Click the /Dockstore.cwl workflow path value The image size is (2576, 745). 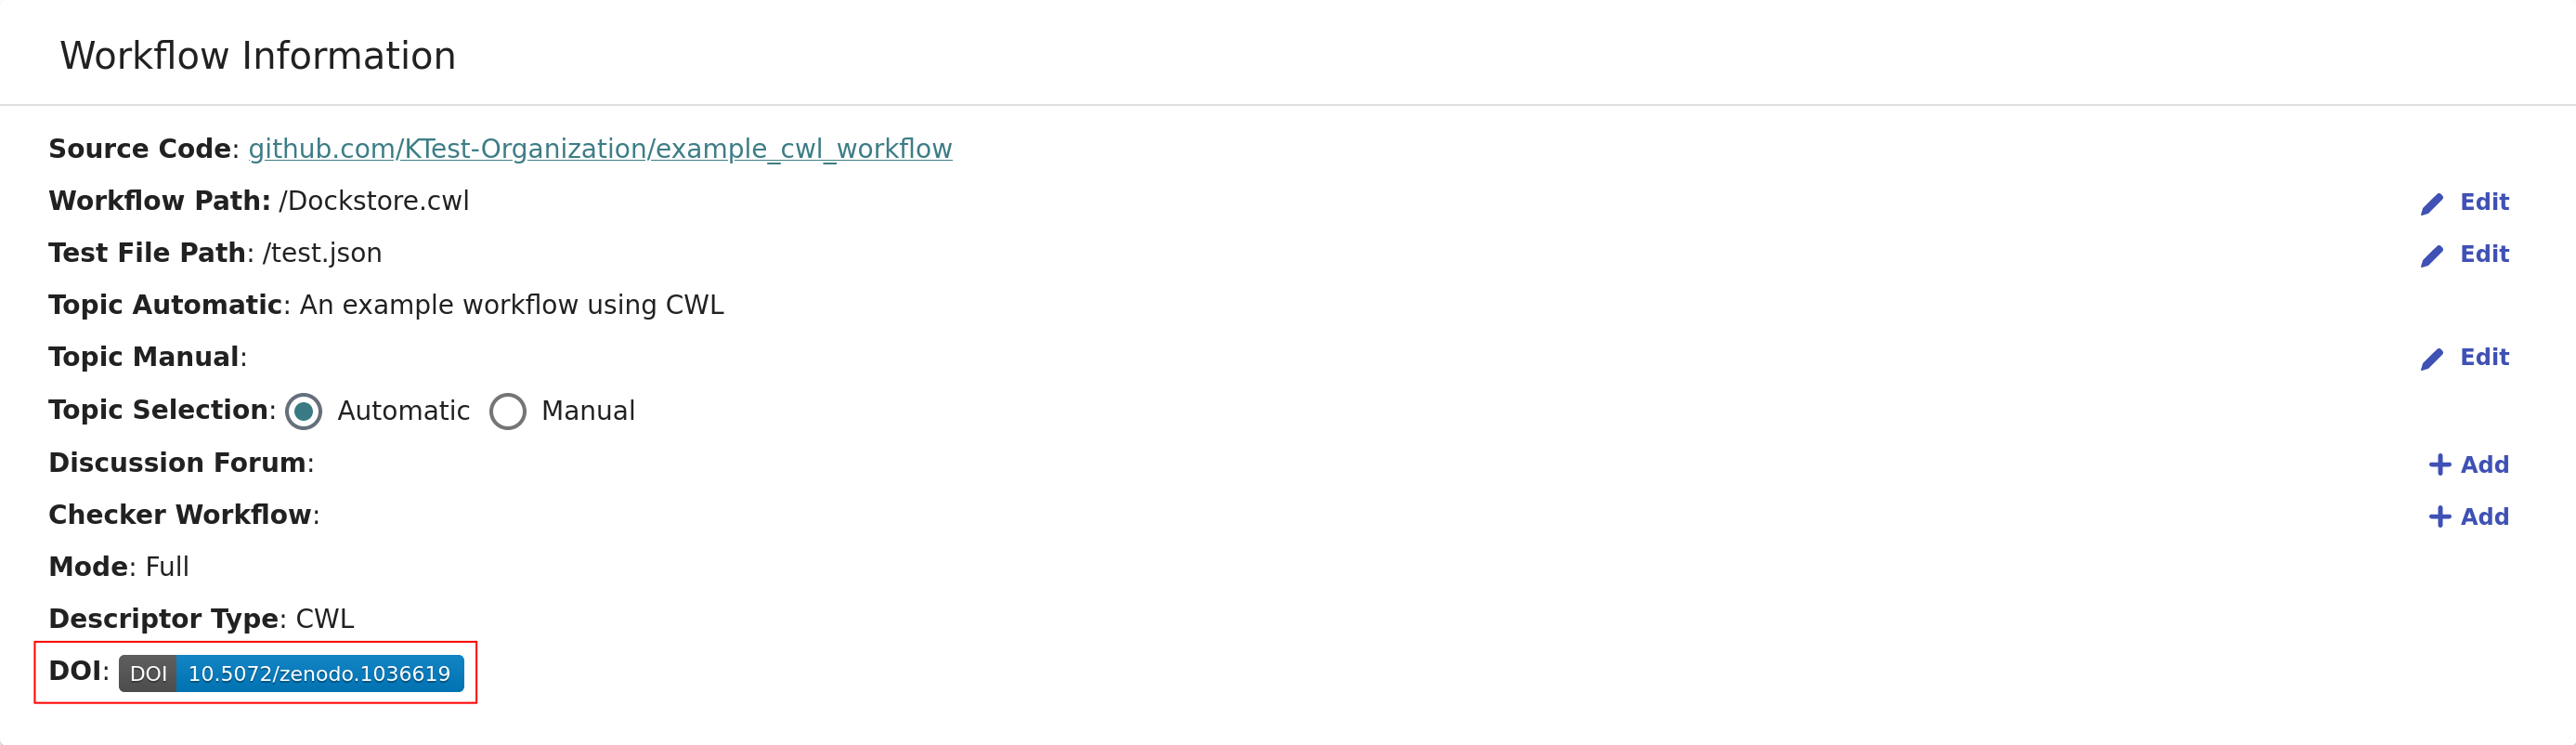click(x=374, y=201)
